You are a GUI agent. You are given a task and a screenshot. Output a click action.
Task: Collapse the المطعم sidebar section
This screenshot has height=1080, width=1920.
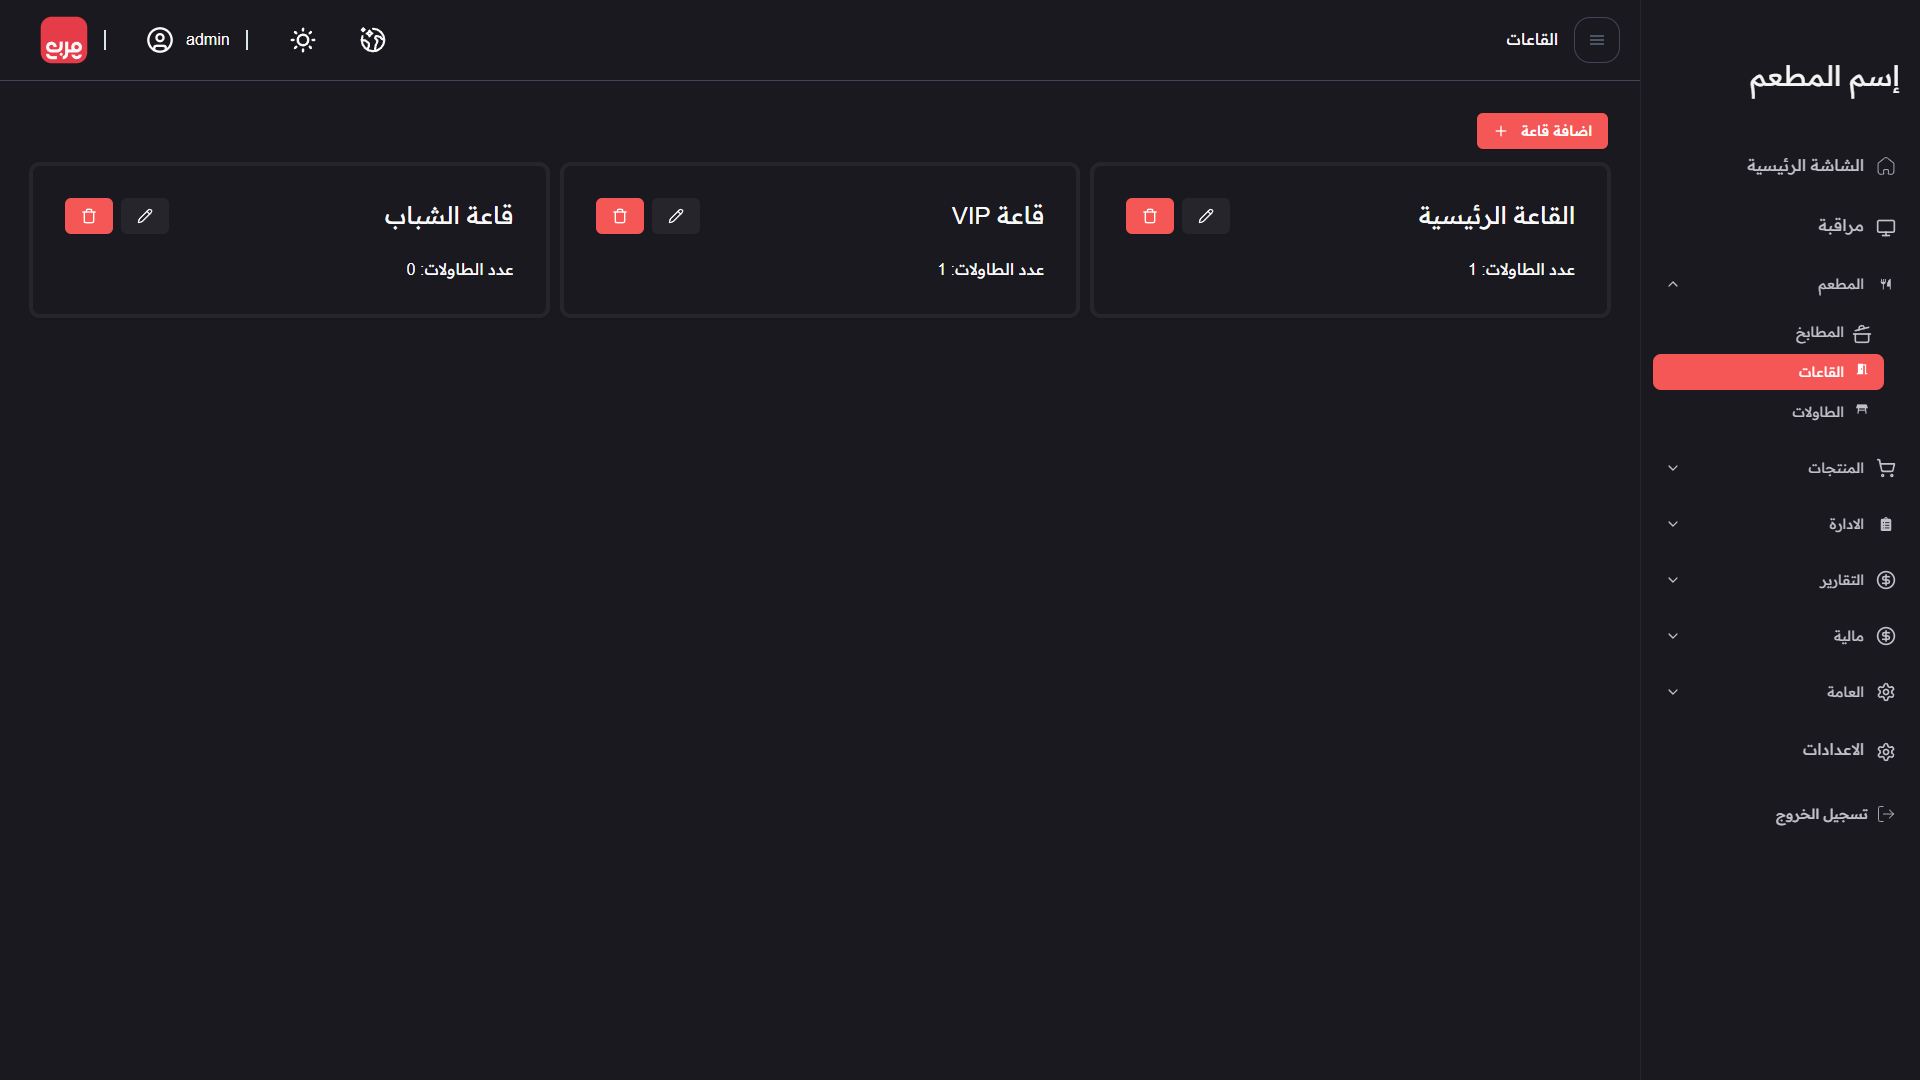(1673, 285)
